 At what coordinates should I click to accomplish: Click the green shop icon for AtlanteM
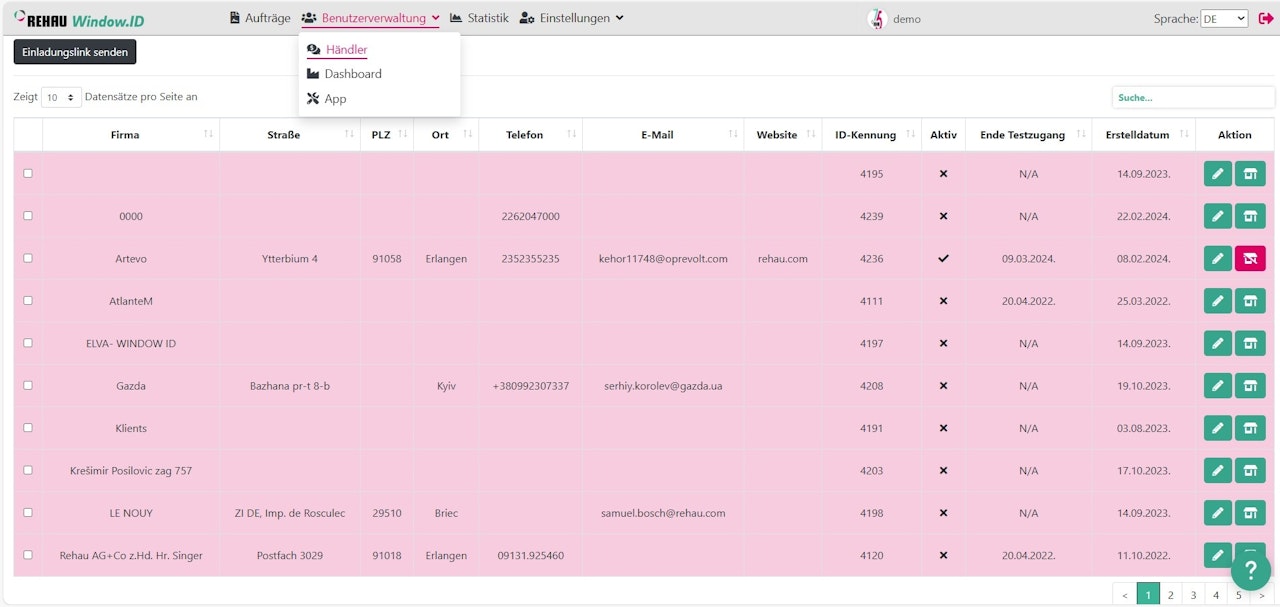click(x=1250, y=301)
